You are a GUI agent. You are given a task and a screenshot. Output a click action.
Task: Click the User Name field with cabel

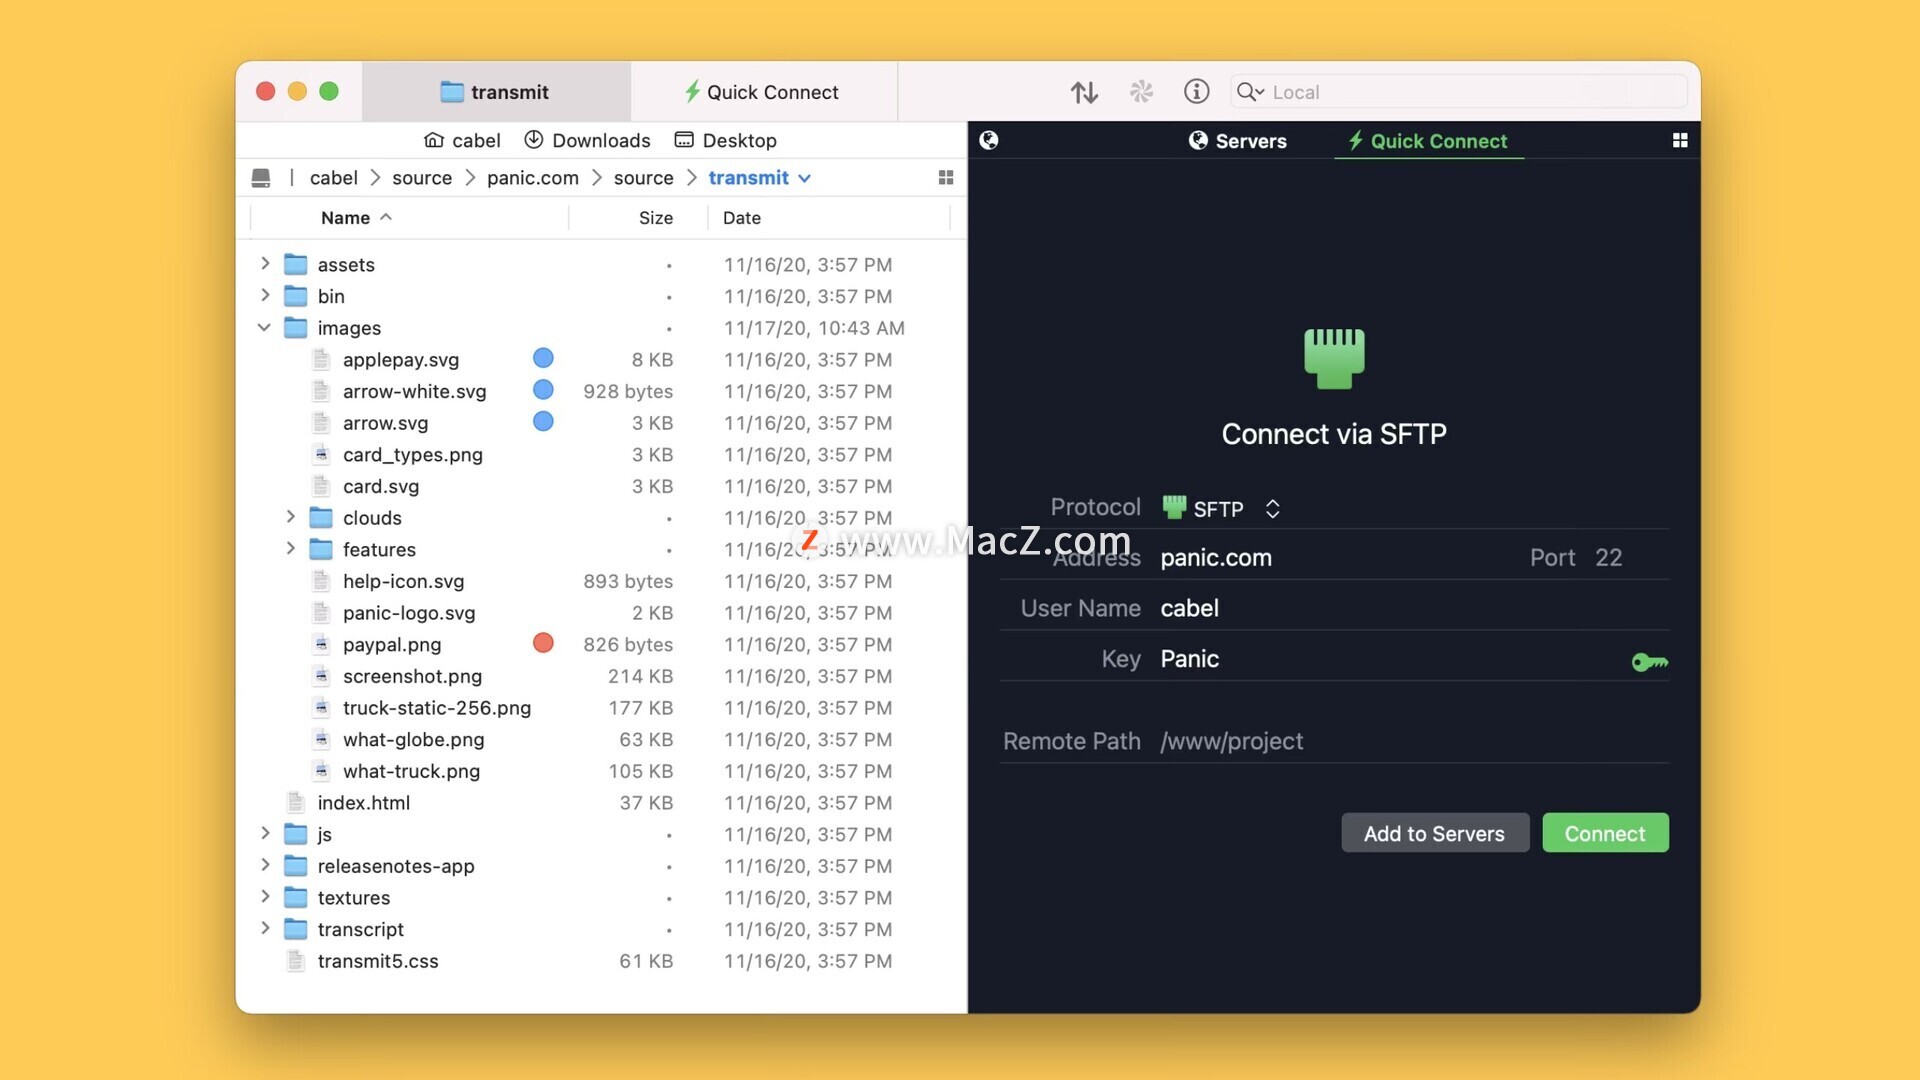pos(1412,608)
